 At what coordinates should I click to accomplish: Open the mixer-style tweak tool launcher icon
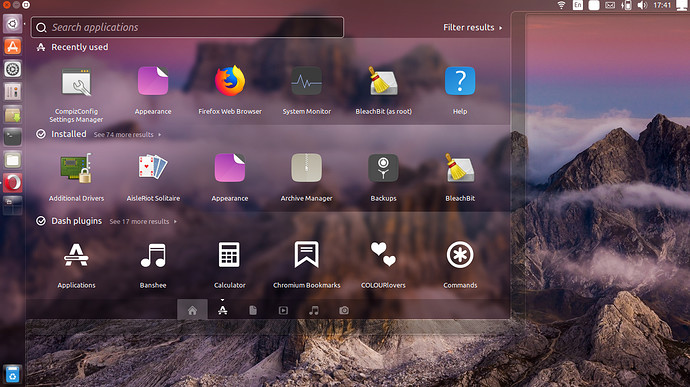coord(13,92)
